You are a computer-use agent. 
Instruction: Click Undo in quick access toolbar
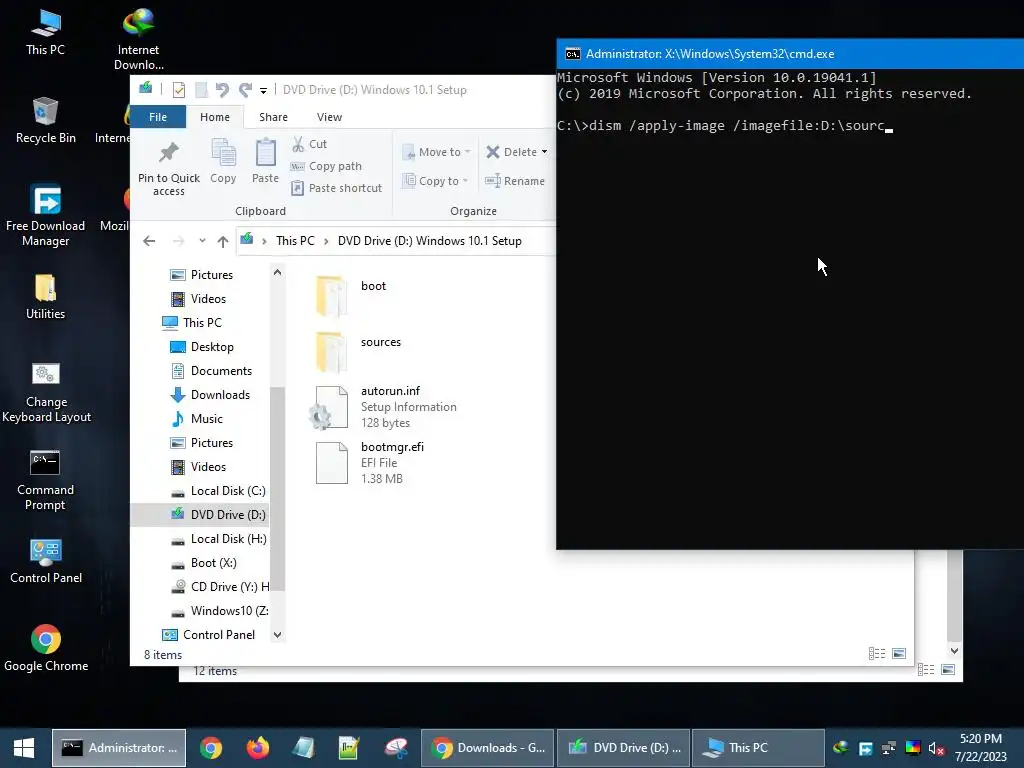[222, 89]
